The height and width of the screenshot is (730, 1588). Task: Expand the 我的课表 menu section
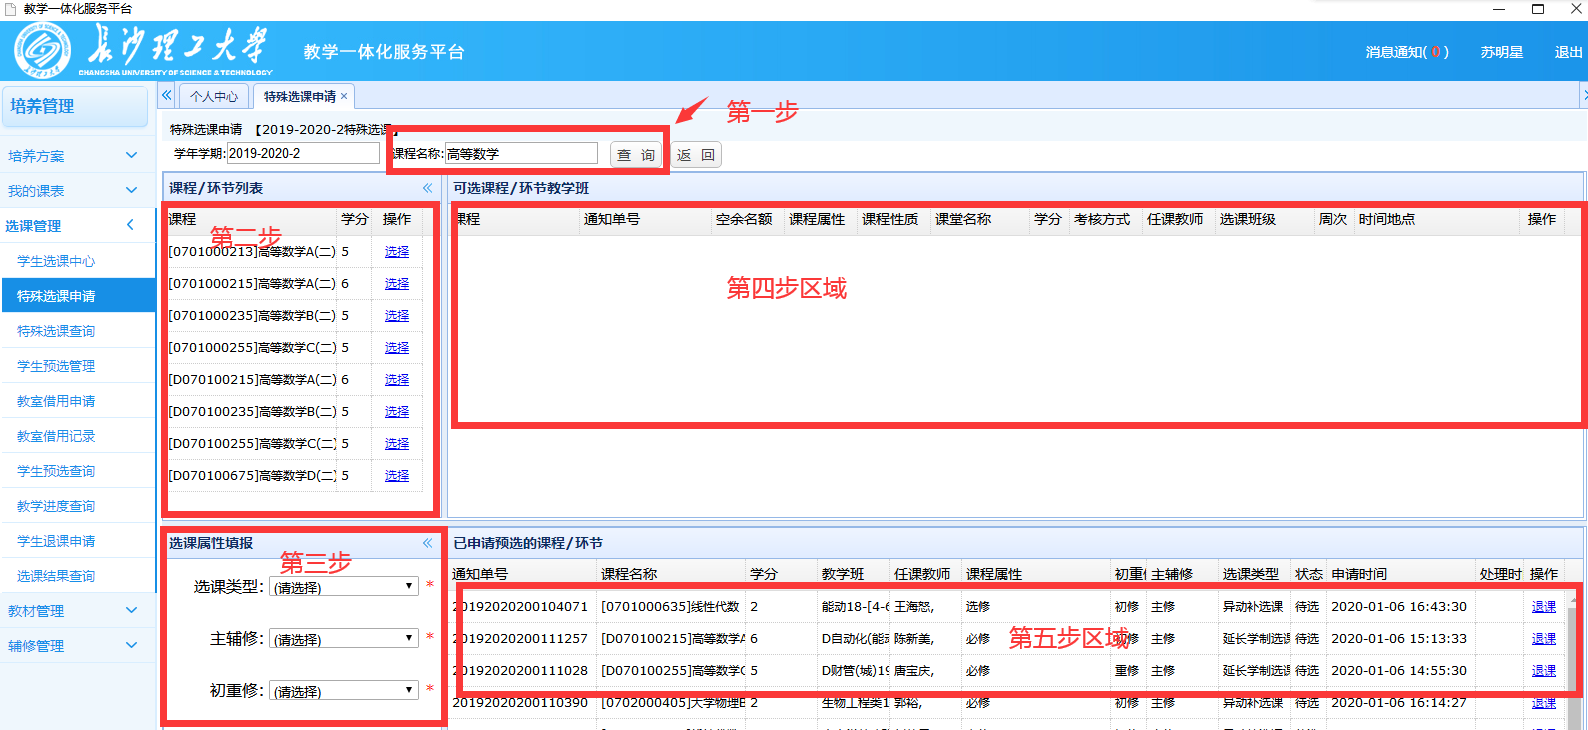tap(131, 190)
